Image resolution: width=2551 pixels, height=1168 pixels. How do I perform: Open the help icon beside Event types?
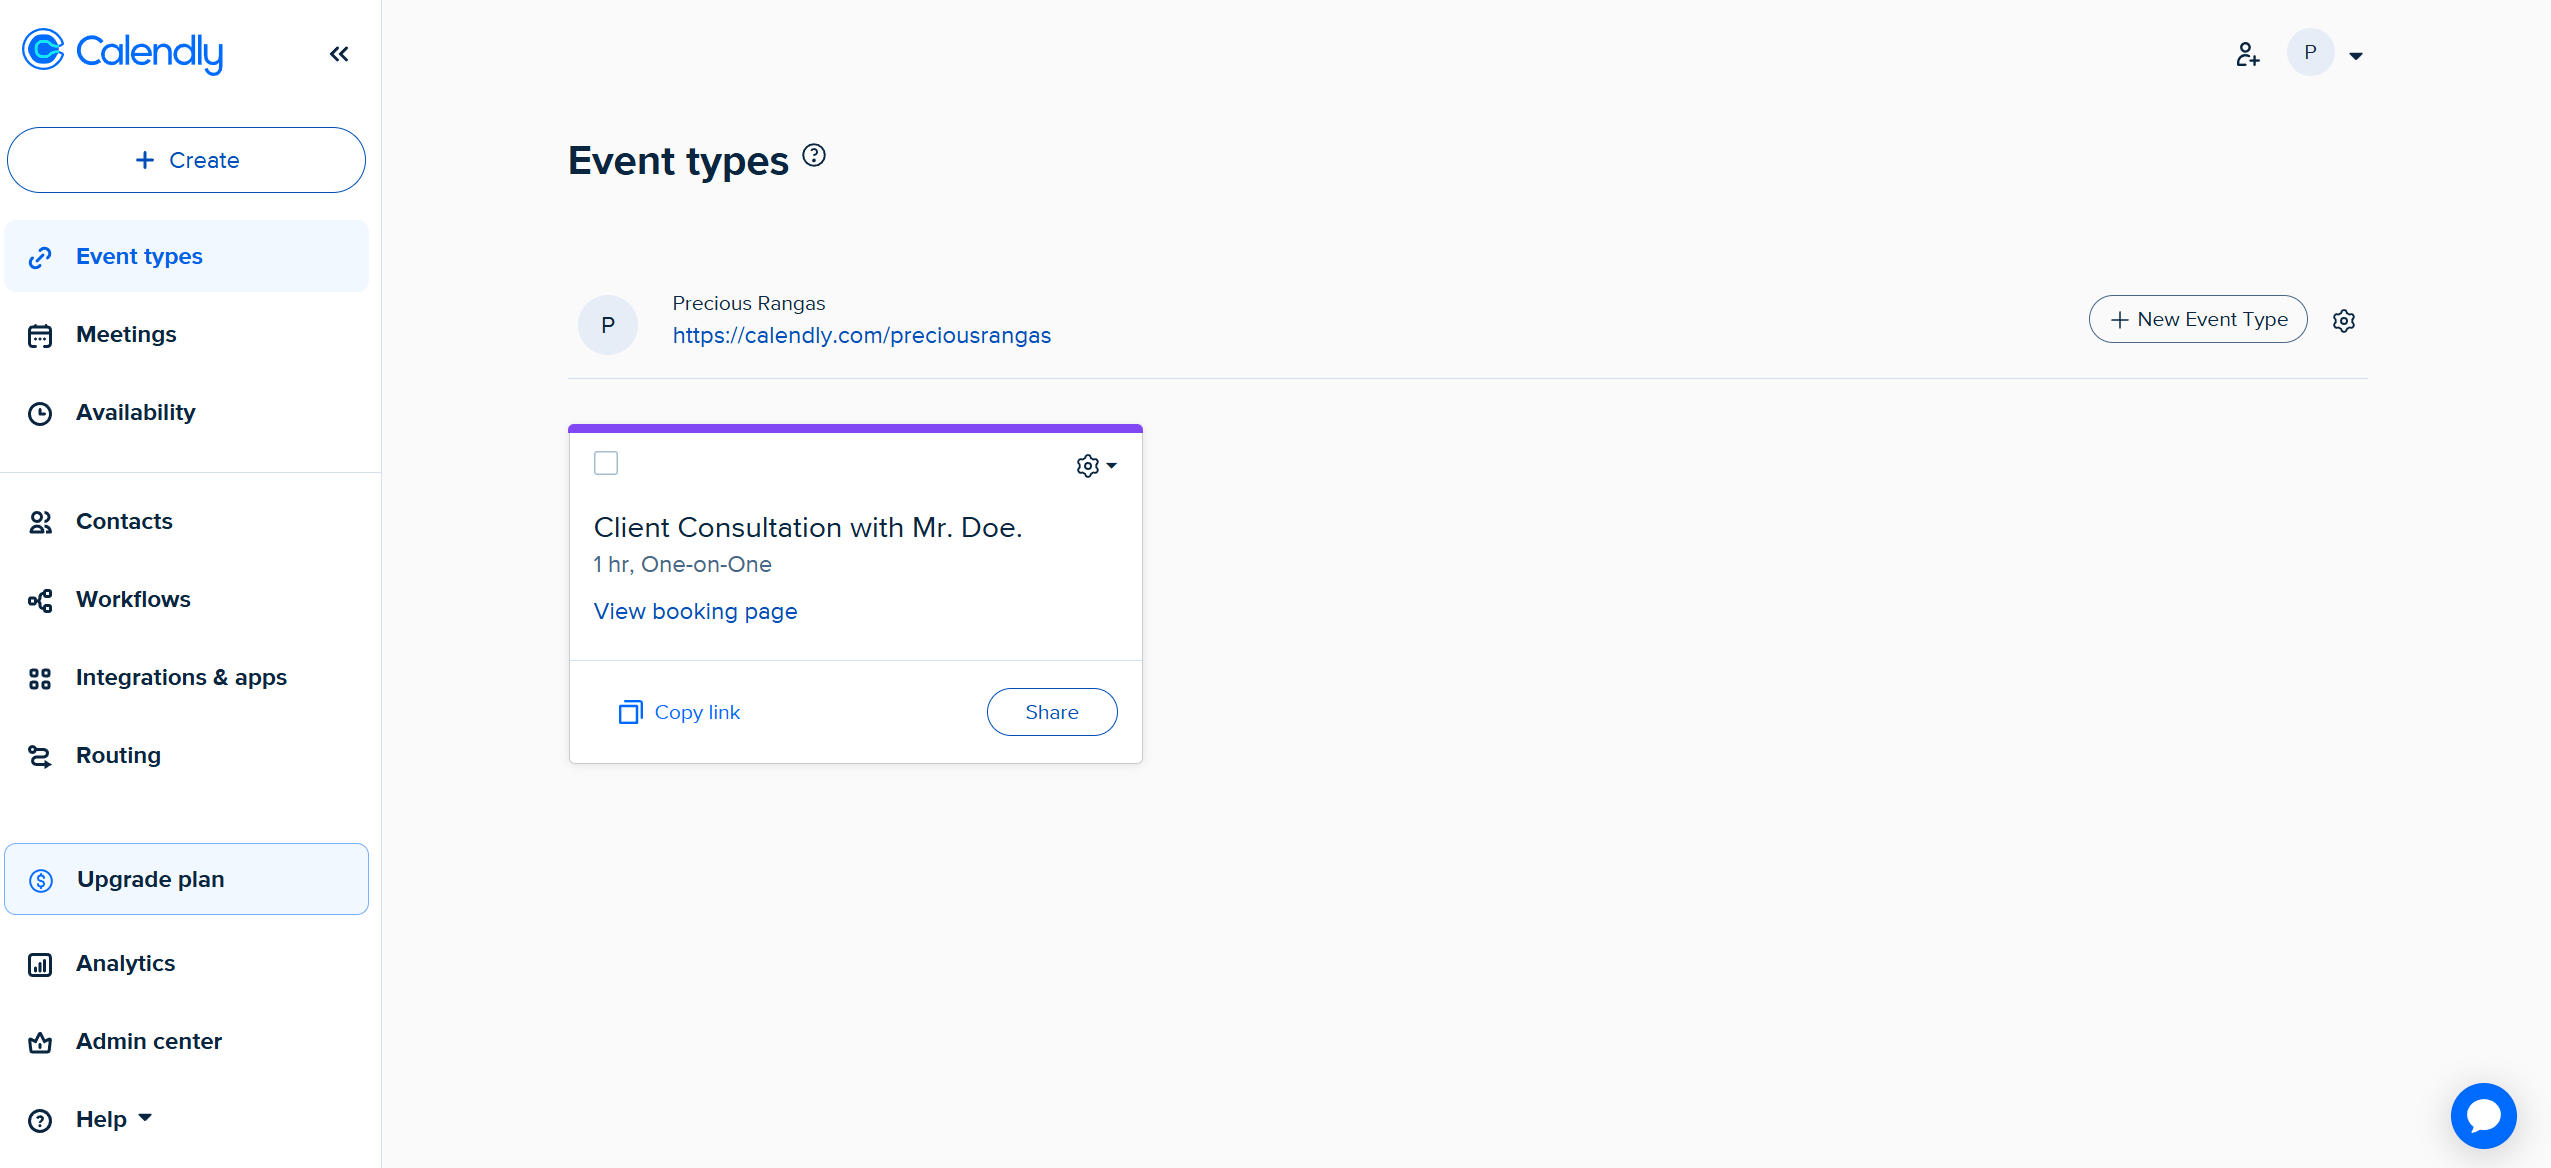click(x=814, y=155)
